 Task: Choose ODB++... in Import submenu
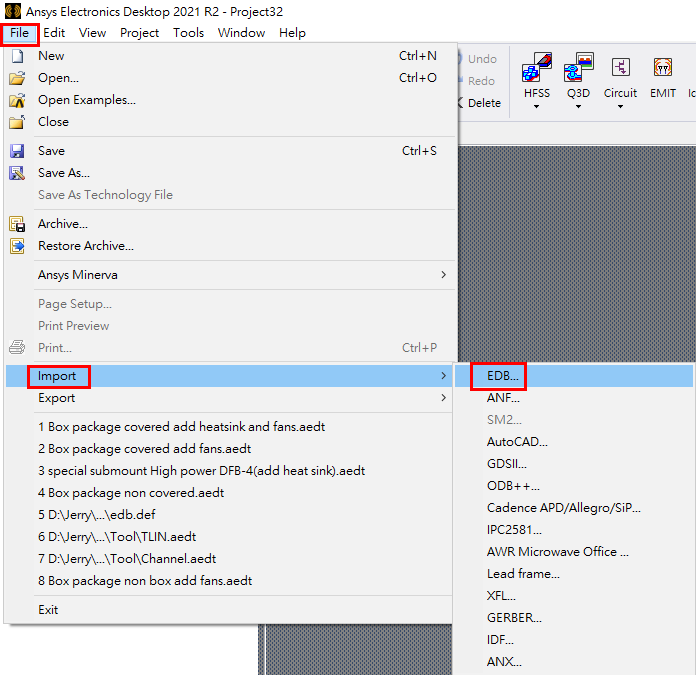[573, 486]
